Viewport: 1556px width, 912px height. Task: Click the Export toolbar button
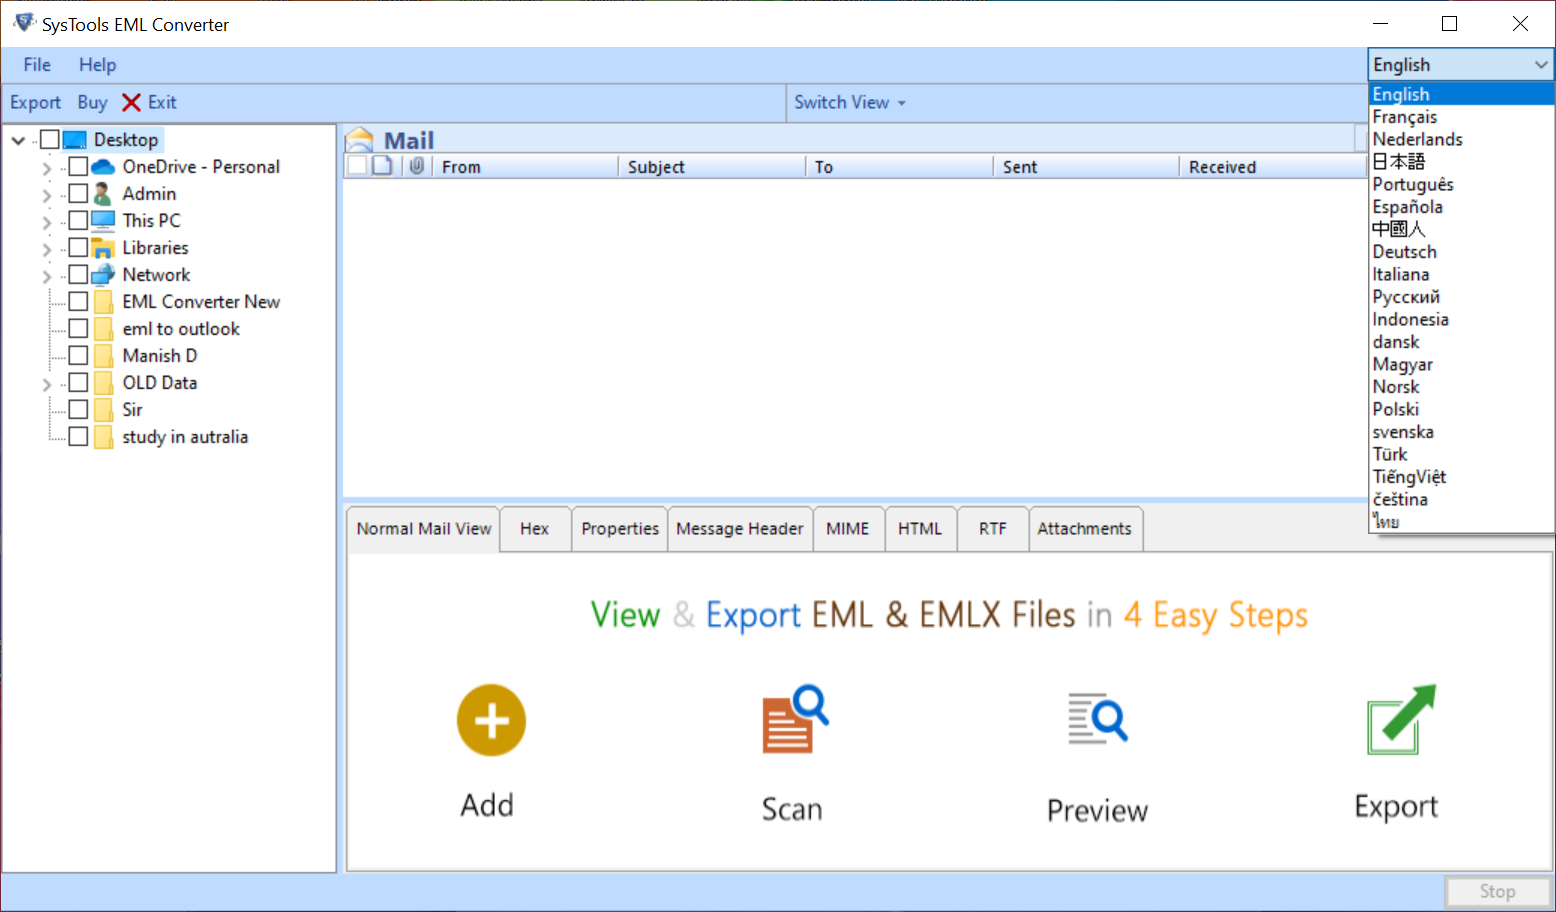[x=36, y=102]
